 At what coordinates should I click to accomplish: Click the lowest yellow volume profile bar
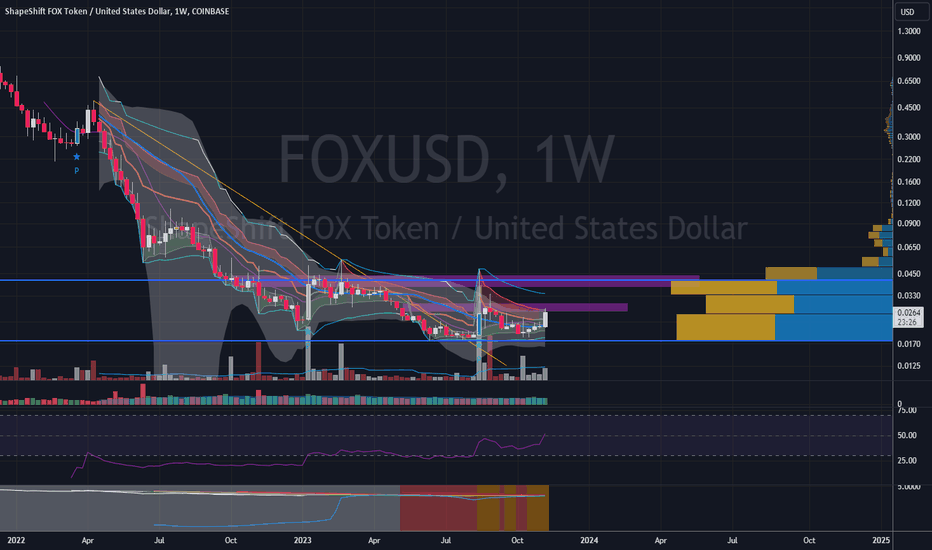point(726,327)
